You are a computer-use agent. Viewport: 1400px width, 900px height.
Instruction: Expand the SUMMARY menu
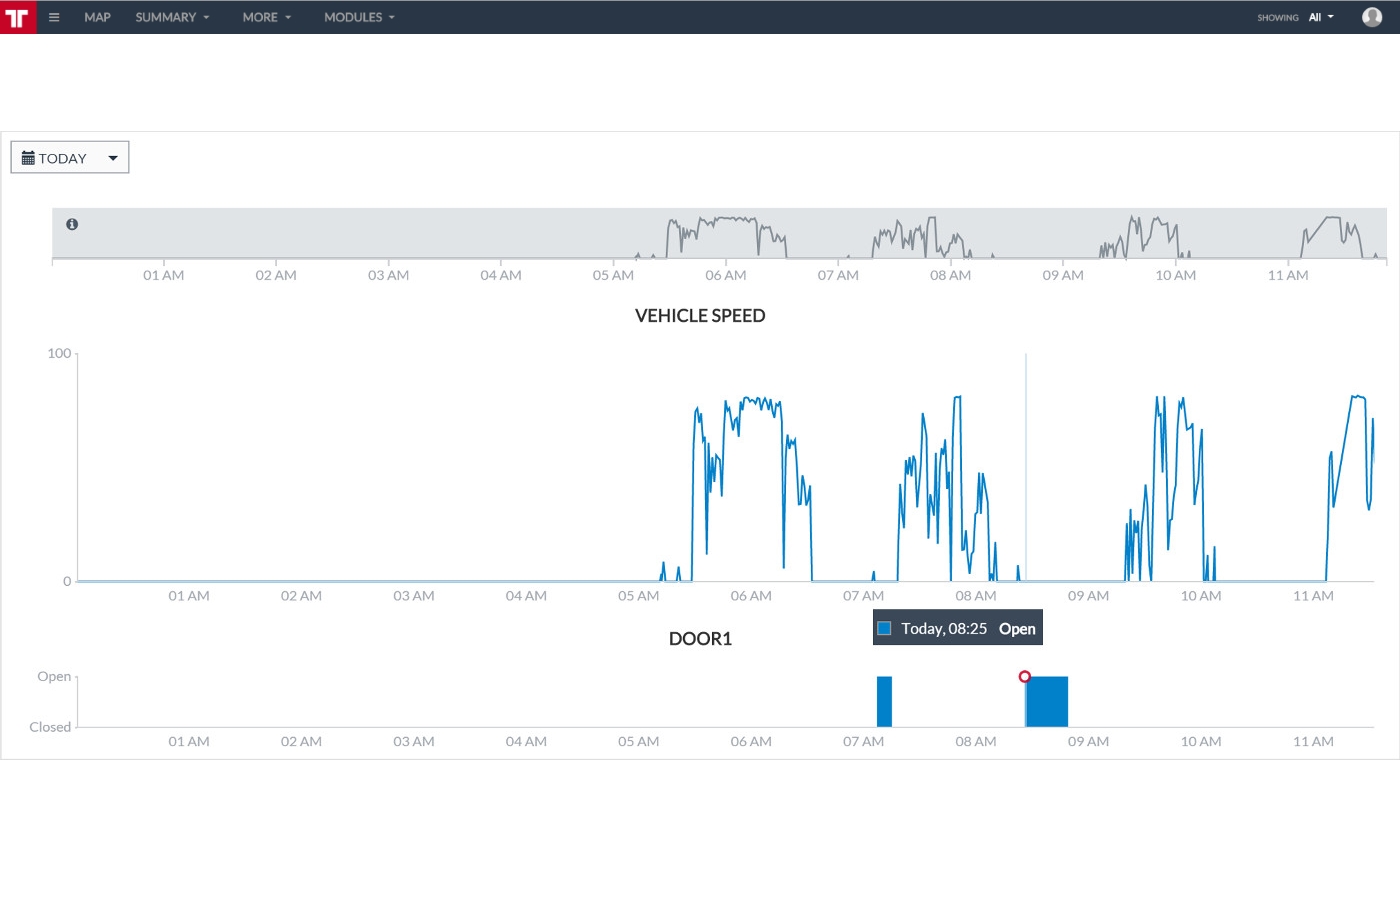[x=172, y=17]
